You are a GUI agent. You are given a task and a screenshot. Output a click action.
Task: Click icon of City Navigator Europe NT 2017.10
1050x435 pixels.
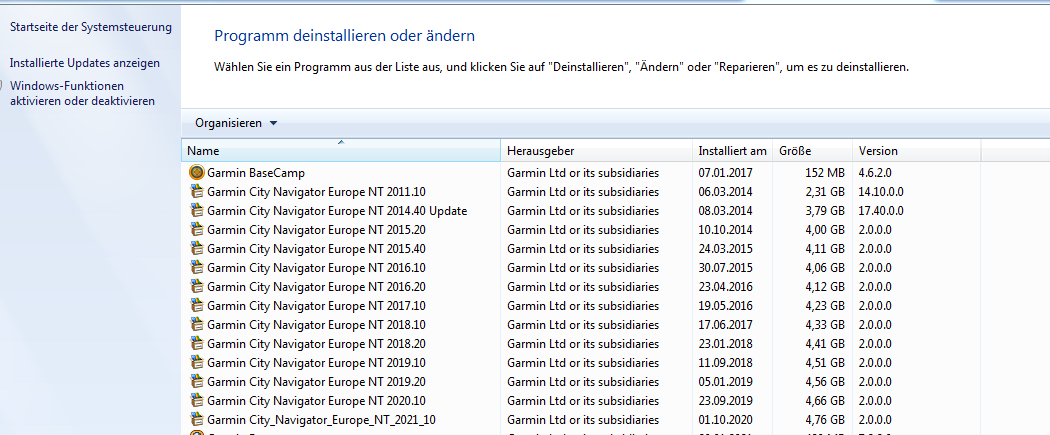(196, 306)
